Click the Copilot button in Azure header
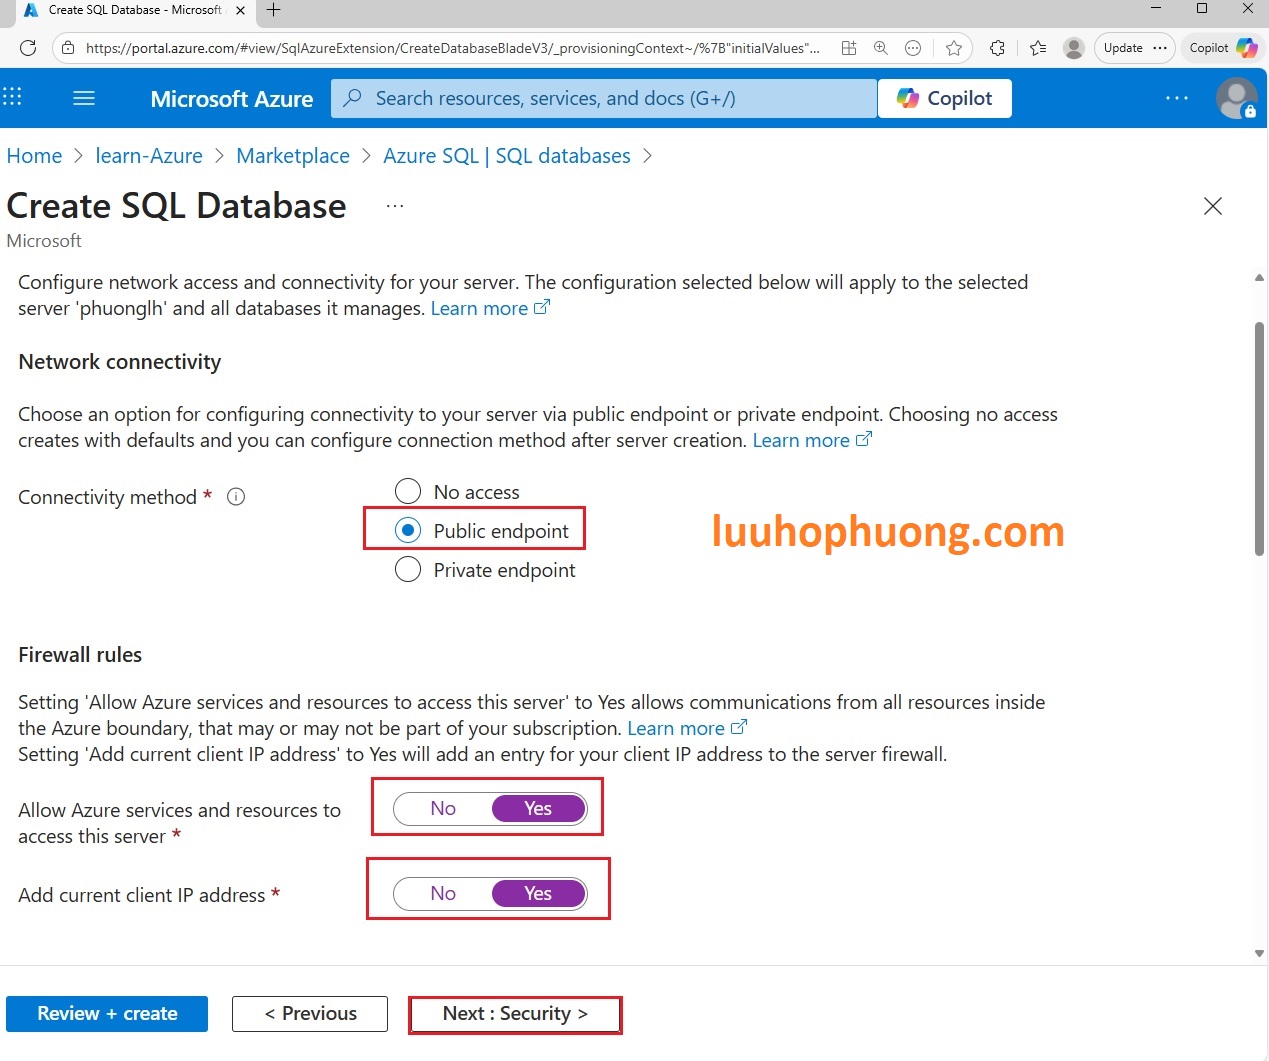Screen dimensions: 1269x1061 pos(944,98)
